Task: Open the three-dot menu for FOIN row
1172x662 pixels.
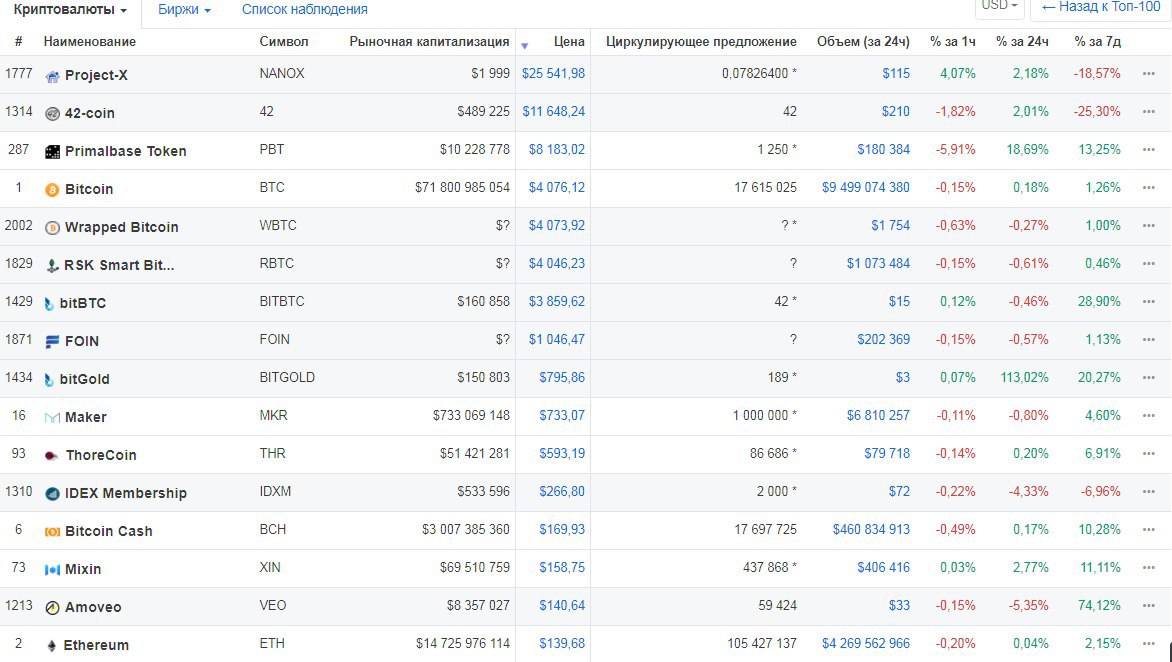Action: click(x=1149, y=339)
